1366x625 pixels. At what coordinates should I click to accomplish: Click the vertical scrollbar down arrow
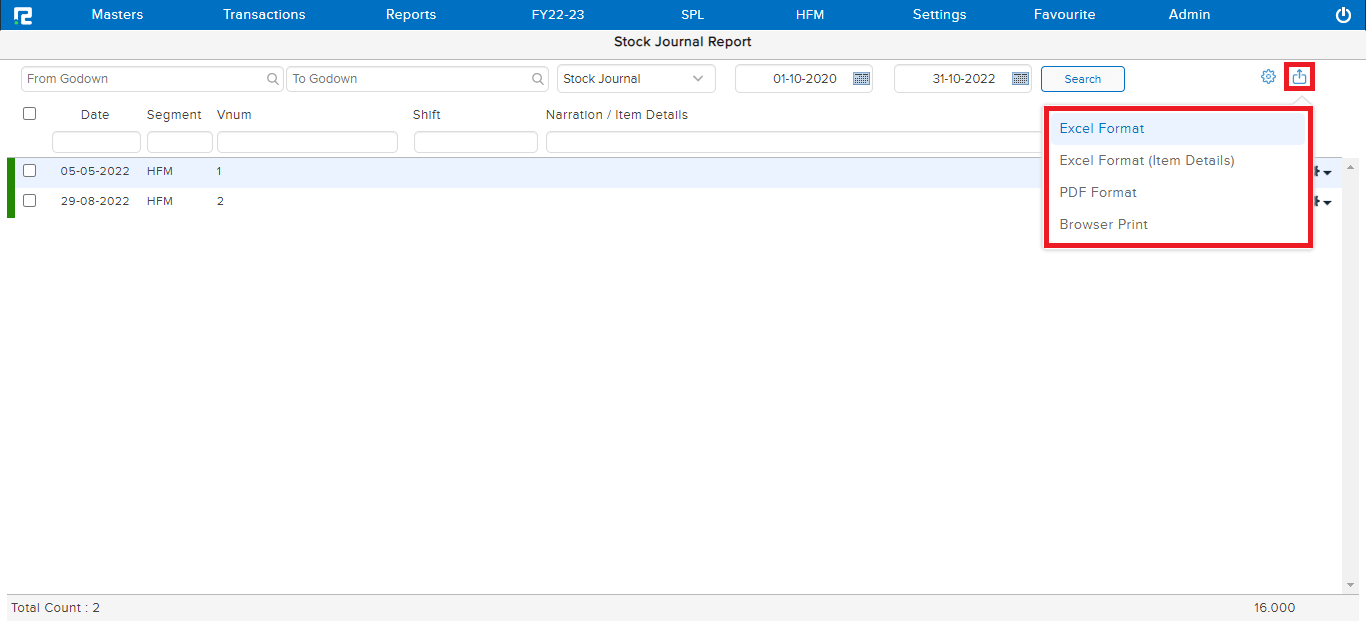1350,585
